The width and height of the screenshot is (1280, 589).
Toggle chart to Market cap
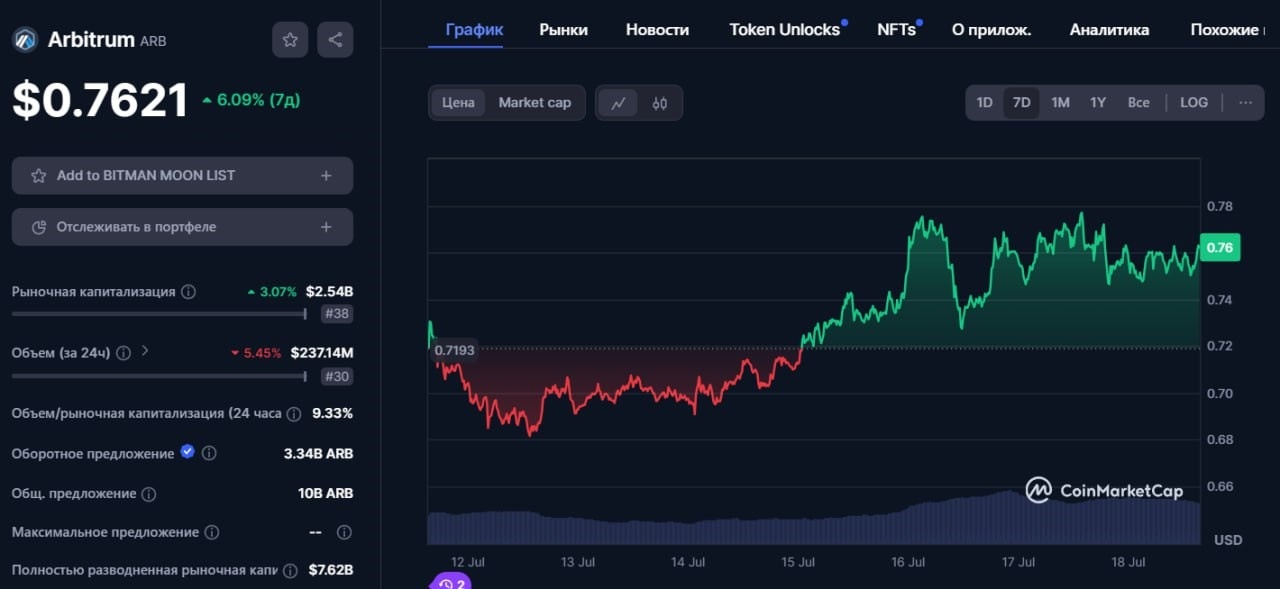point(535,102)
